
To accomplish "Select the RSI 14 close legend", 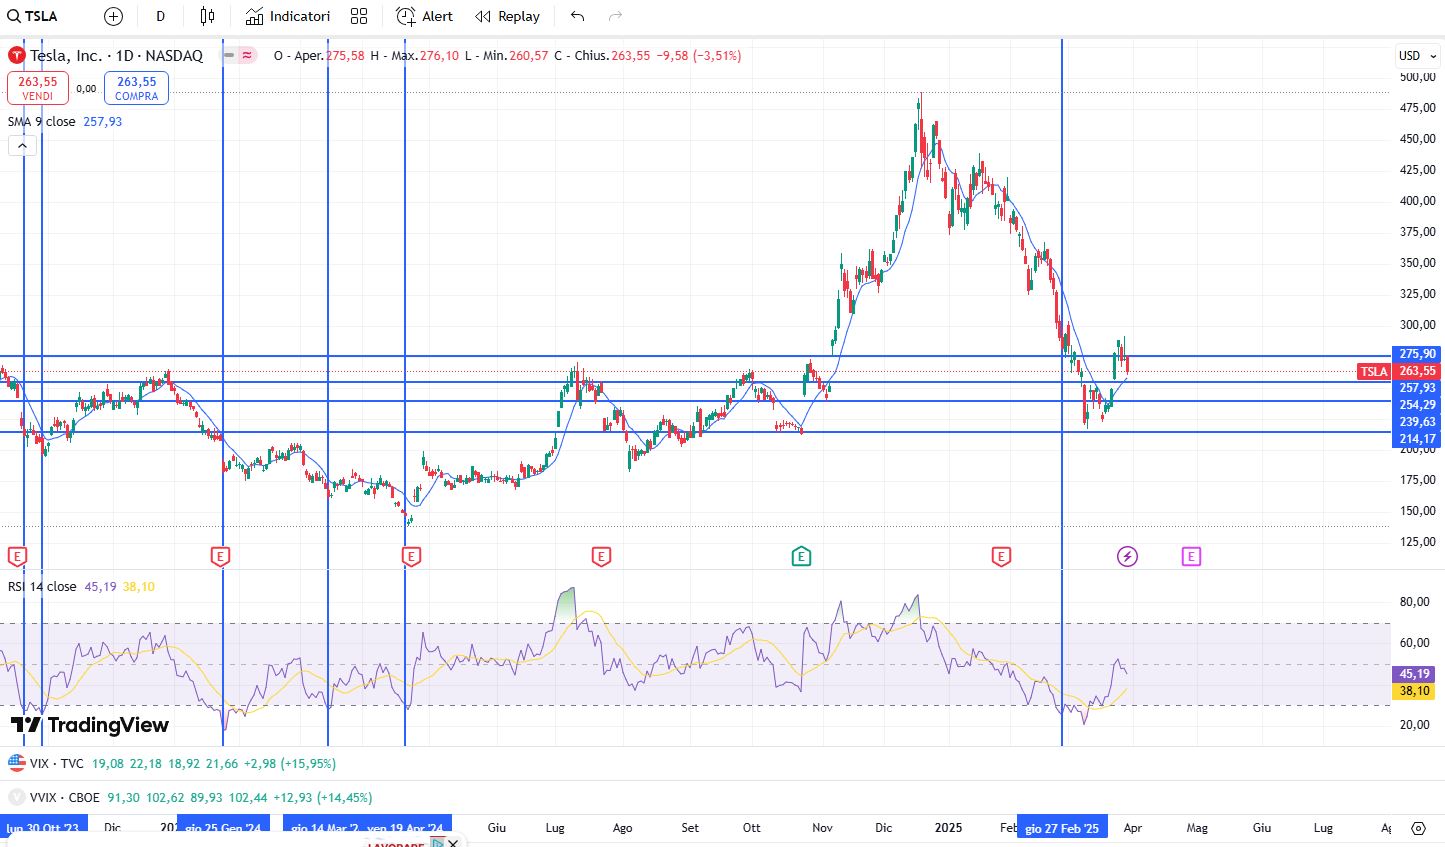I will point(42,587).
